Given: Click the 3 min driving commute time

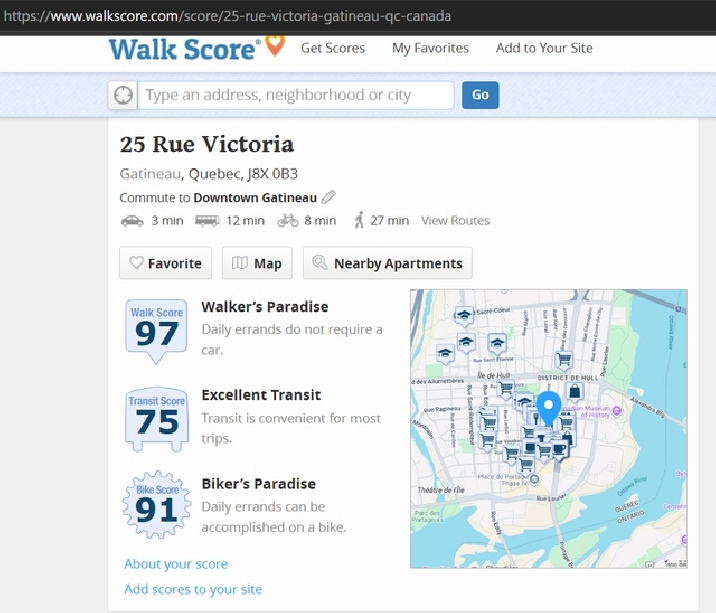Looking at the screenshot, I should pos(168,221).
